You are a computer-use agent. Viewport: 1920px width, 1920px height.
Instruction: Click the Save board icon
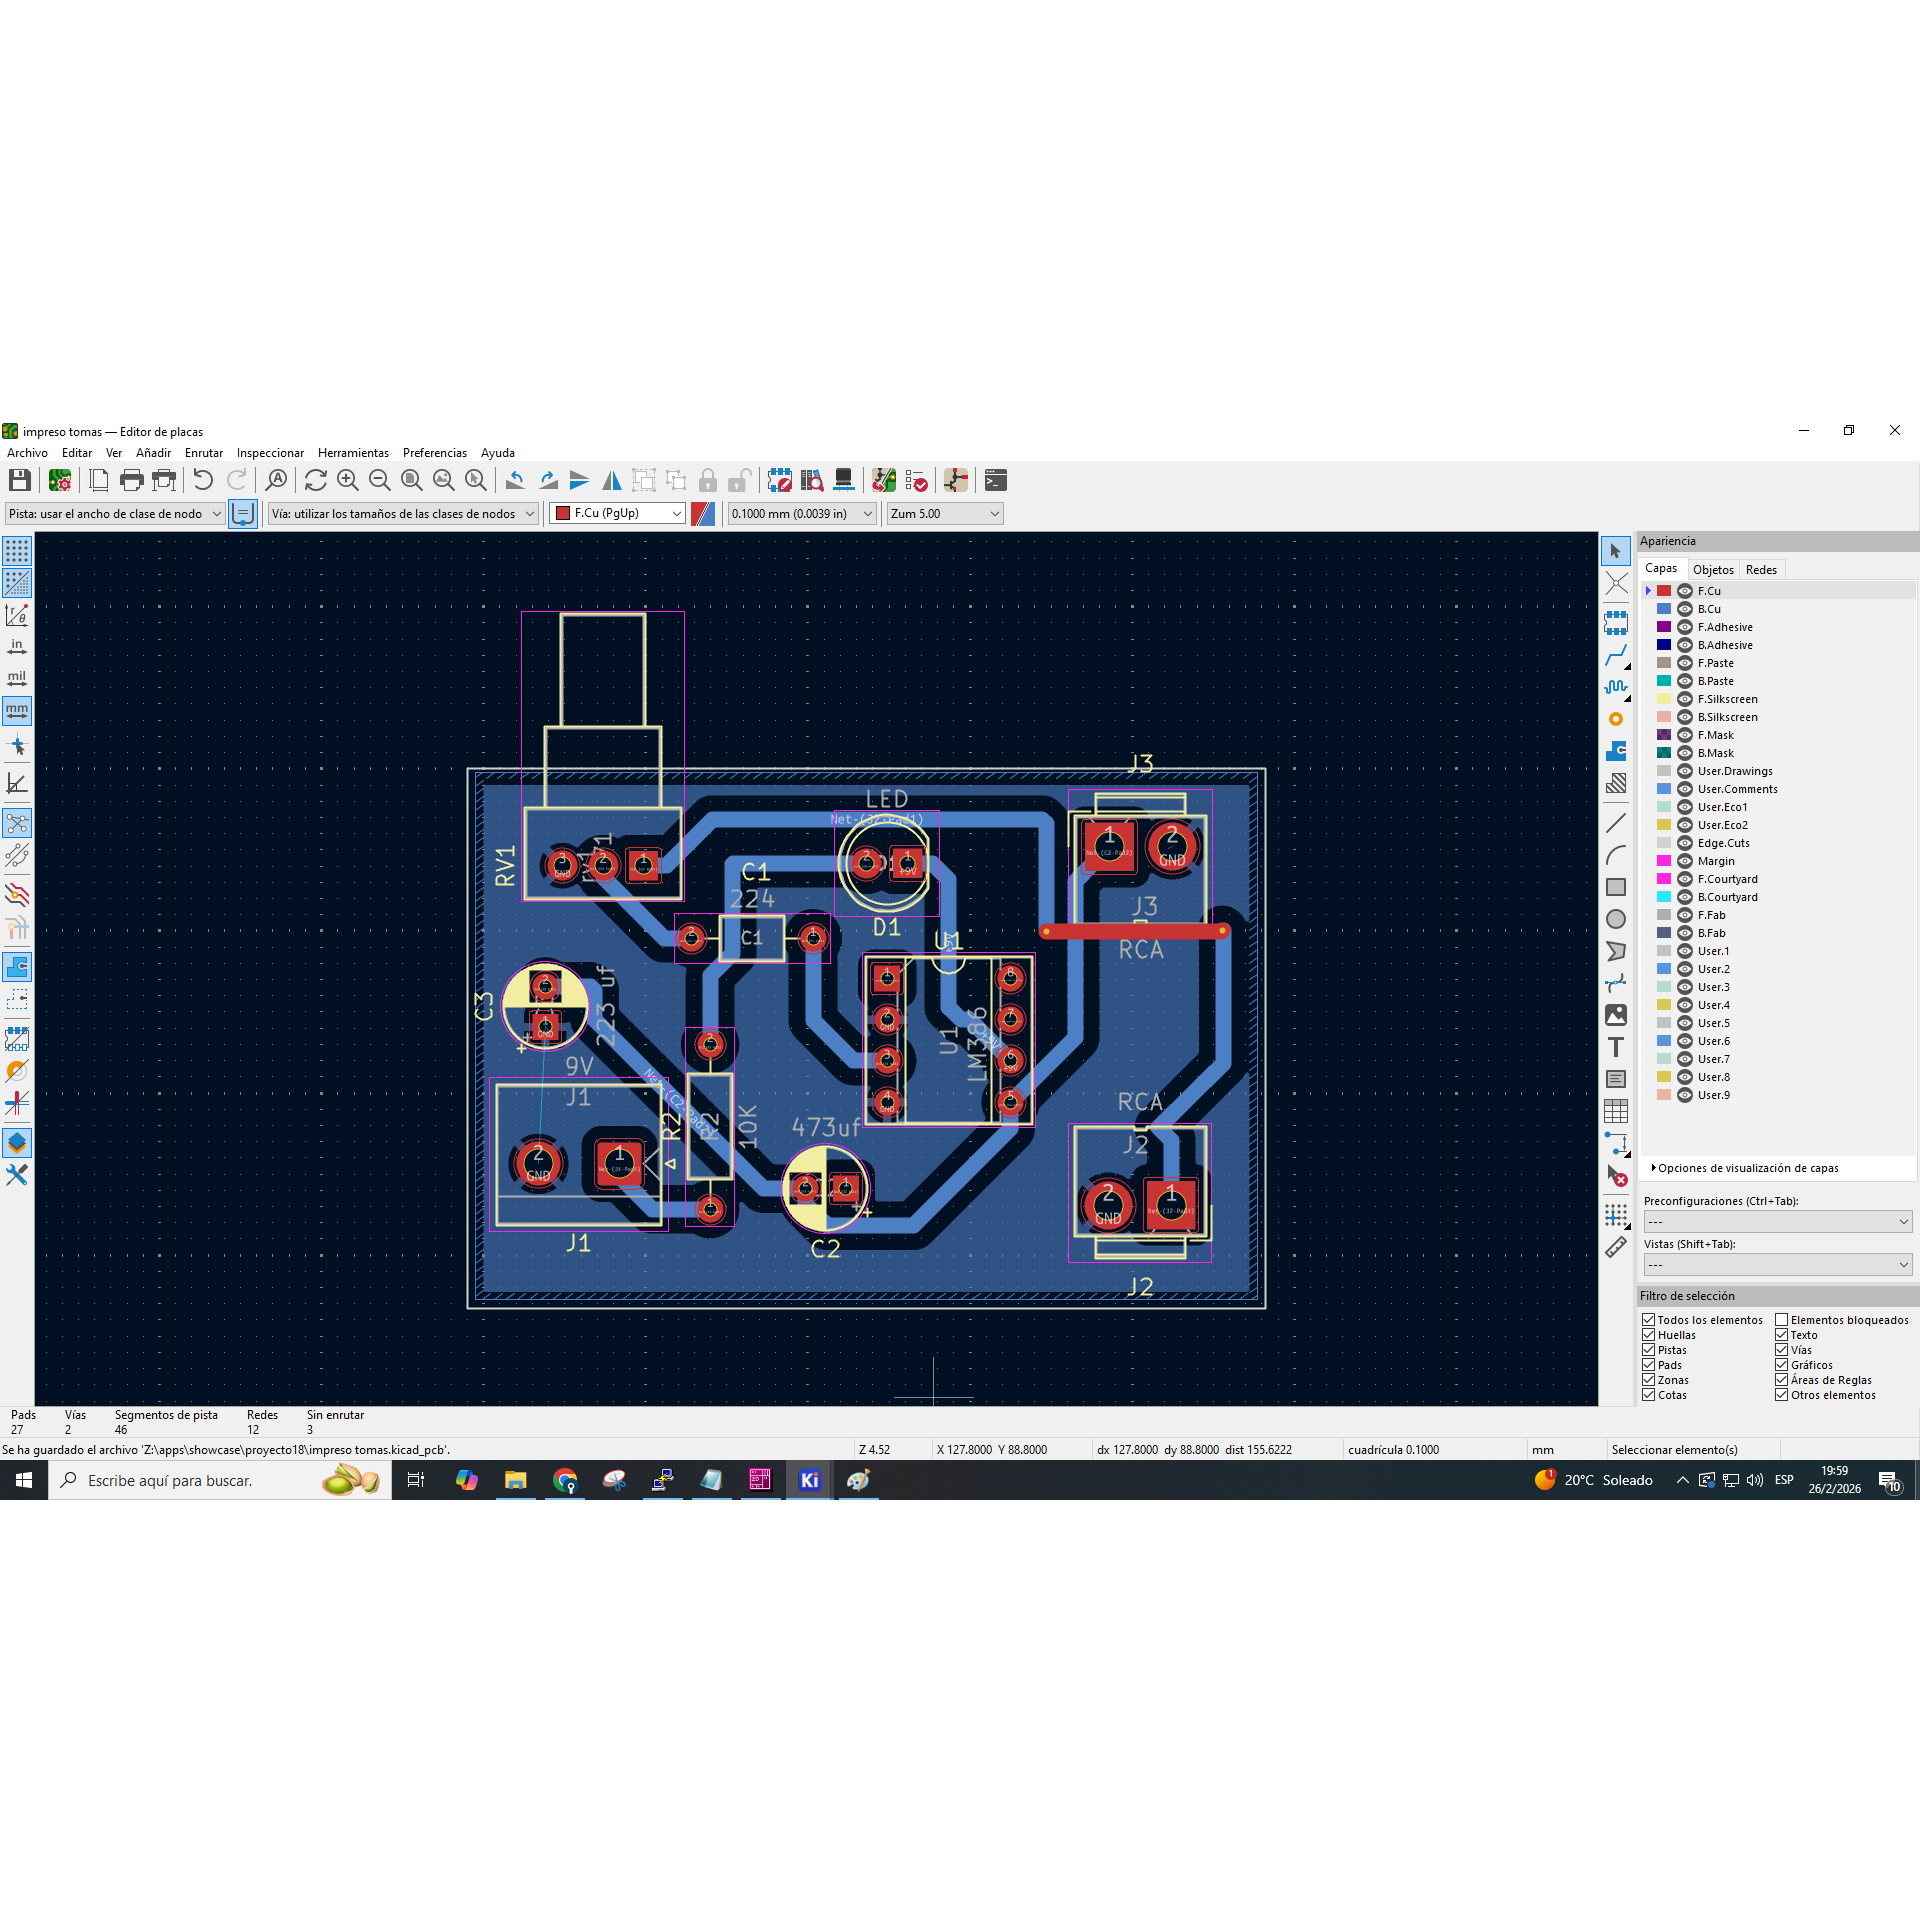click(19, 481)
